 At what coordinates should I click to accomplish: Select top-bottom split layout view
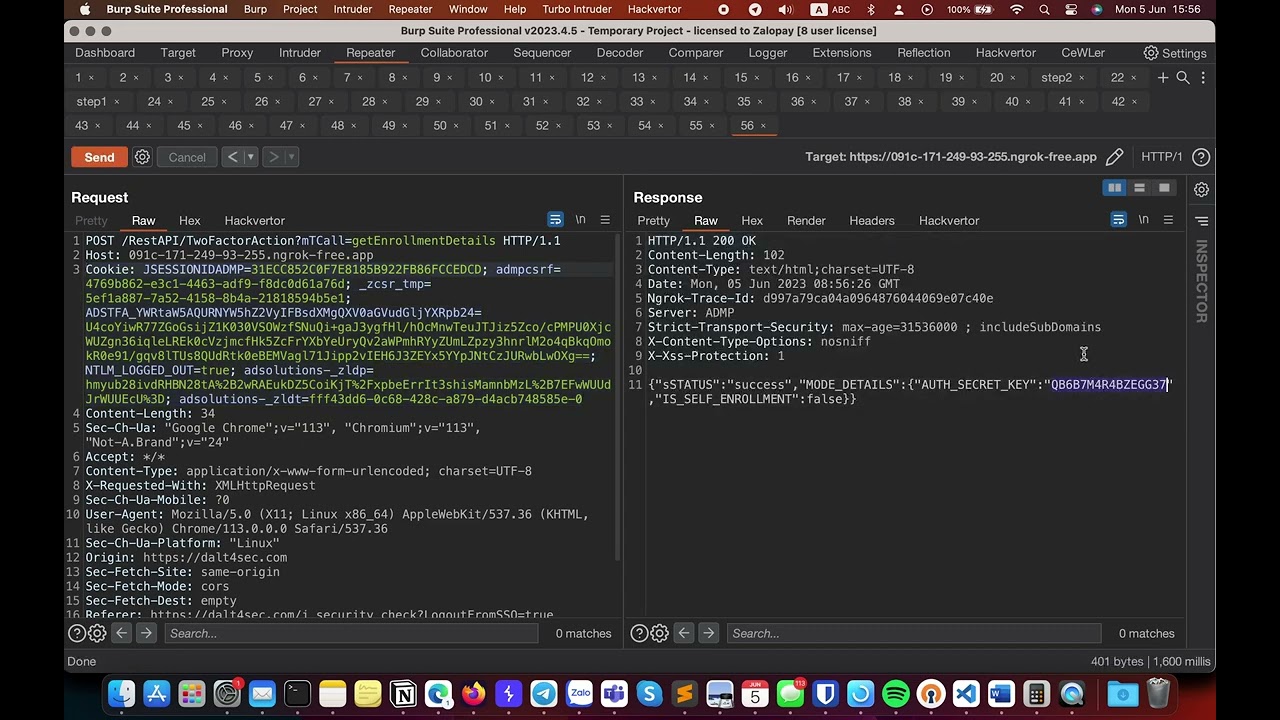[x=1139, y=188]
